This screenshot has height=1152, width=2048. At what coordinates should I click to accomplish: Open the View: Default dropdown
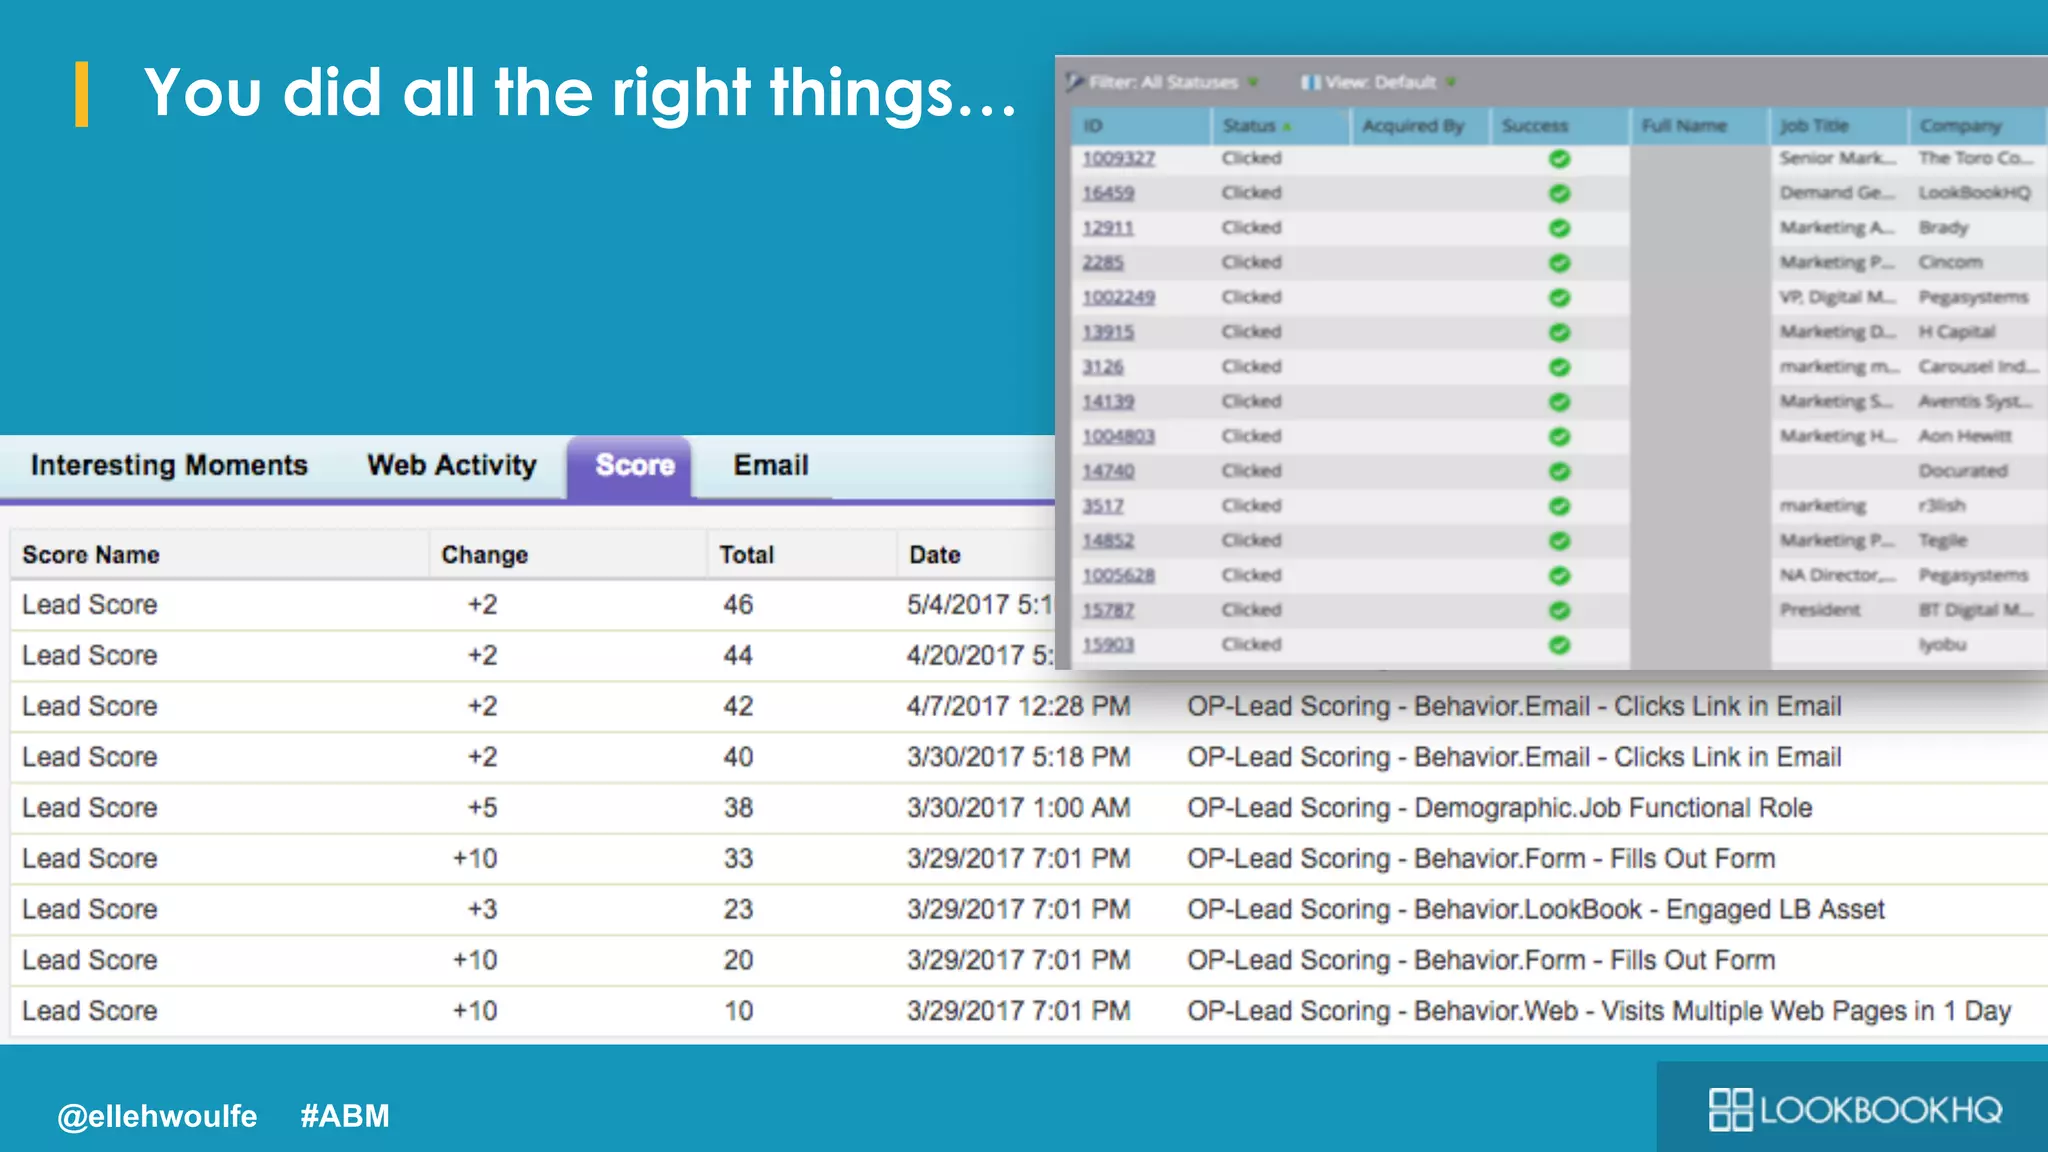tap(1380, 82)
